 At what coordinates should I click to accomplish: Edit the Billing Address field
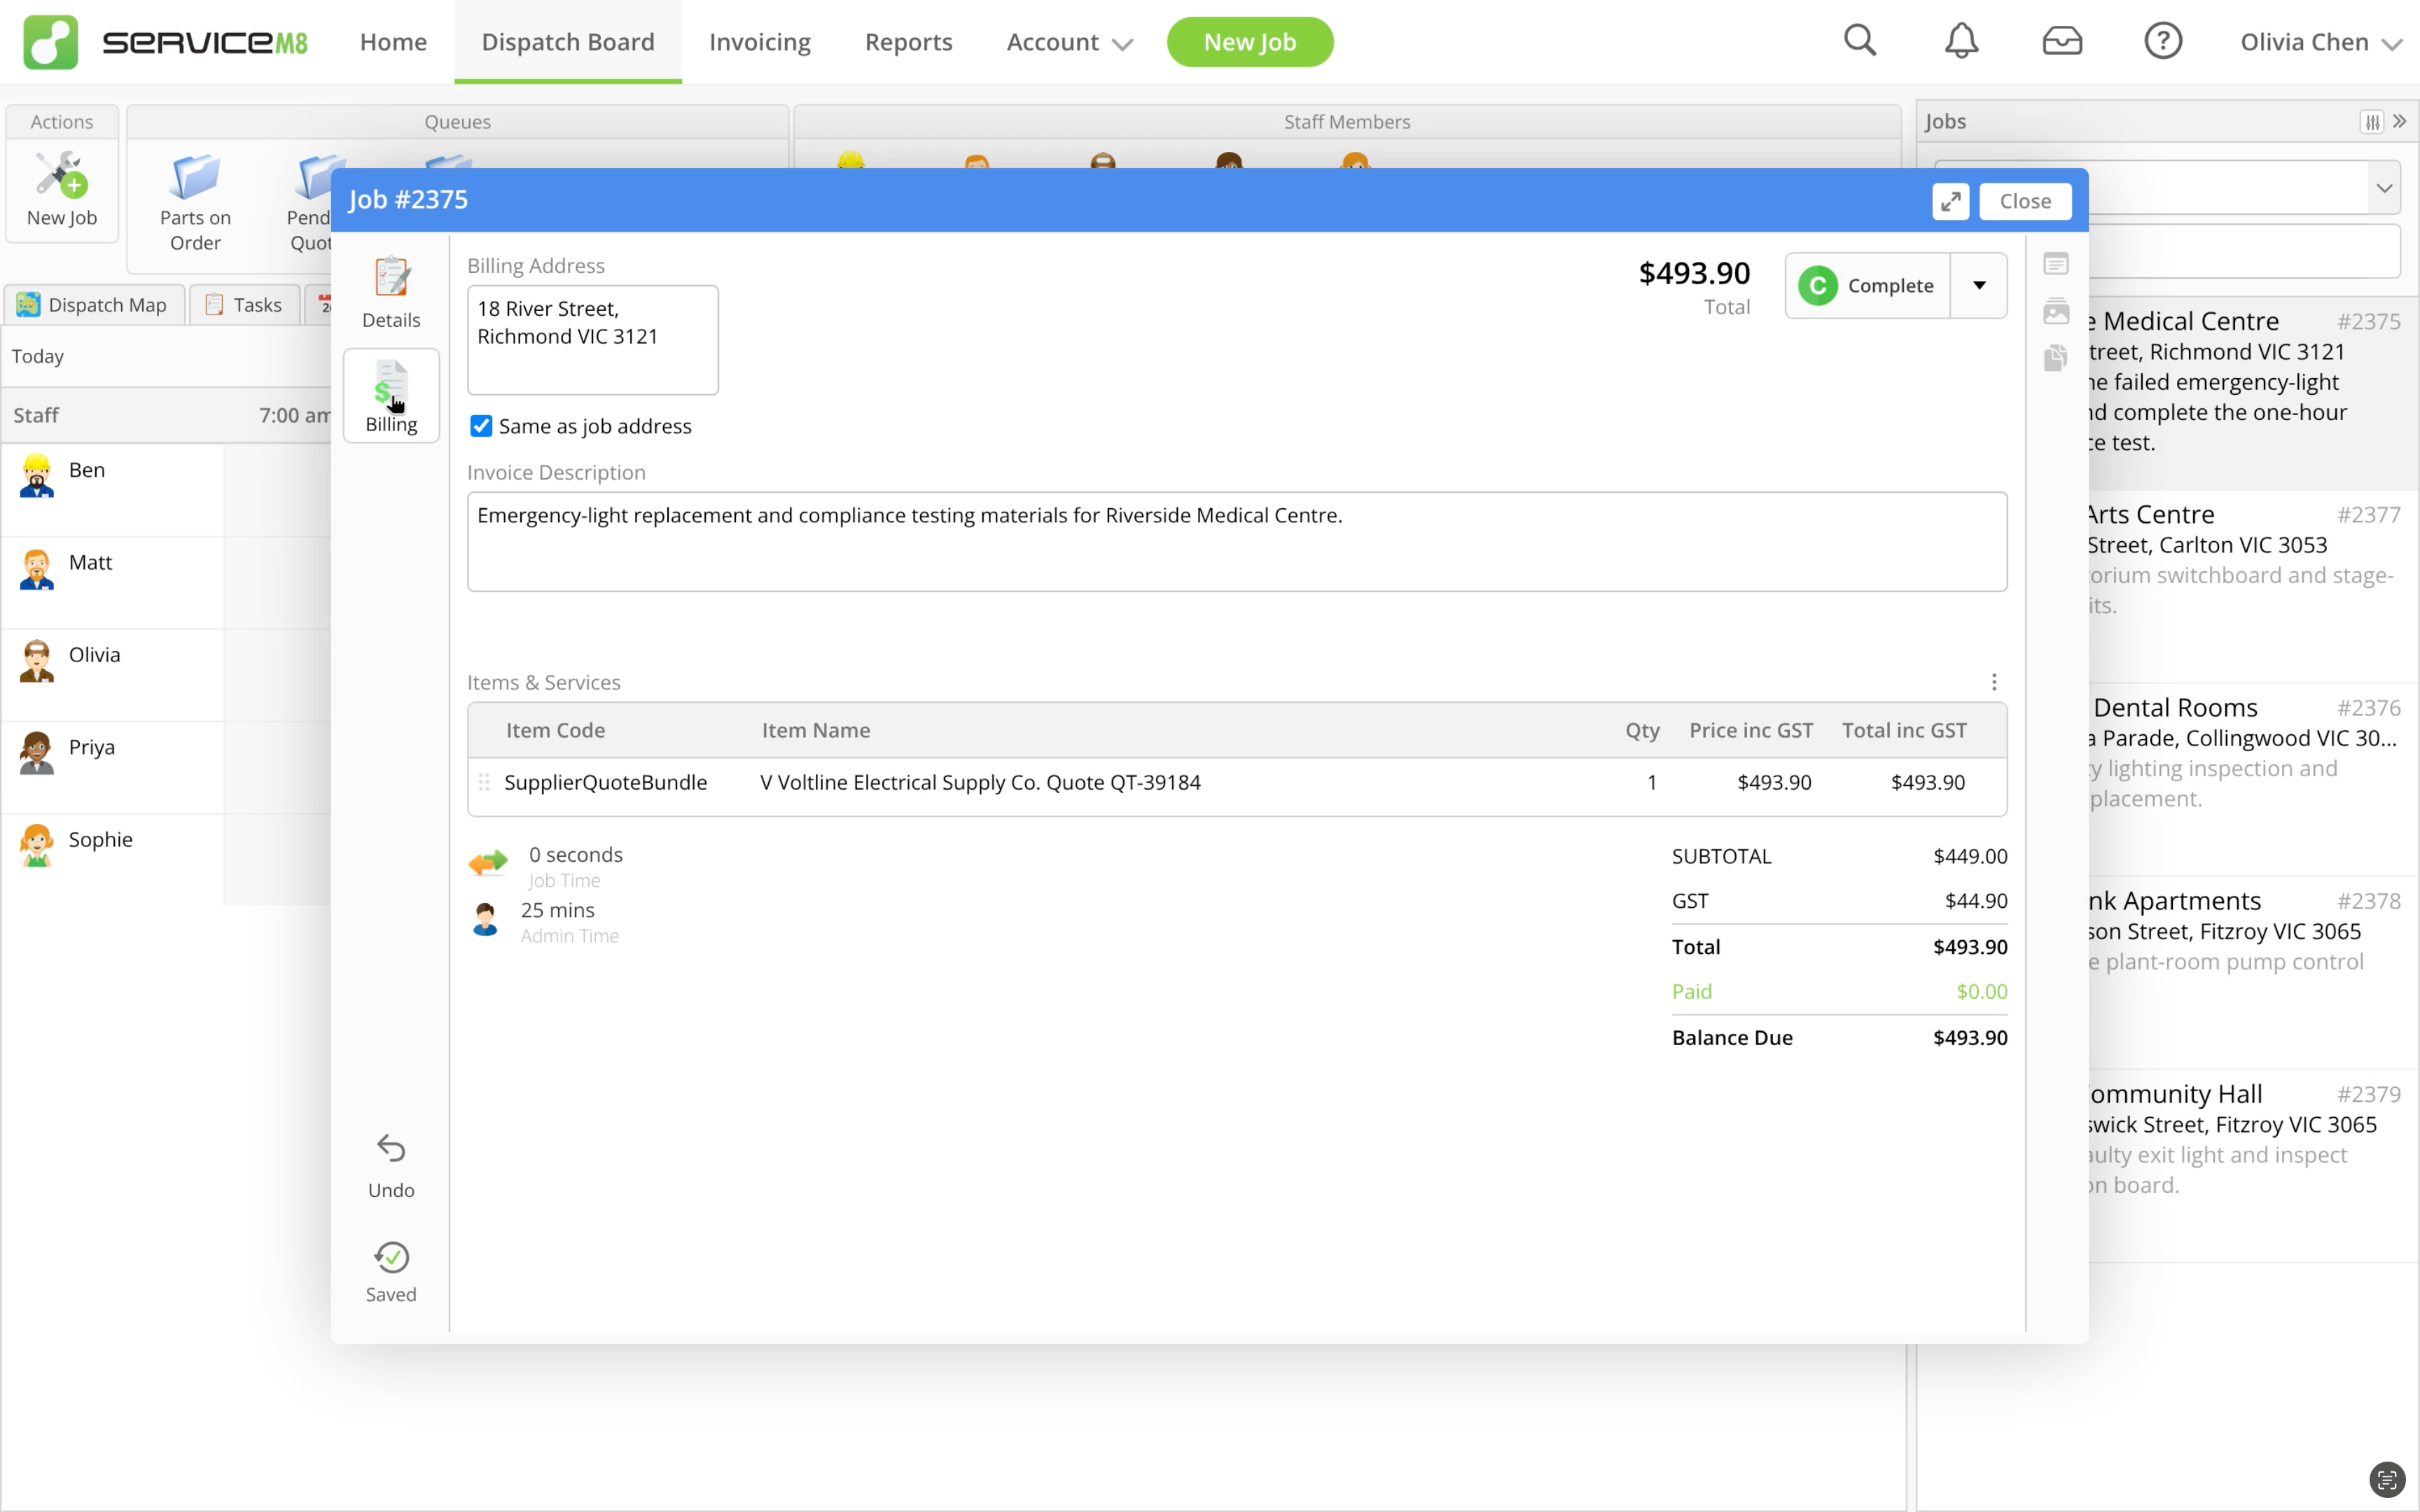click(x=593, y=340)
